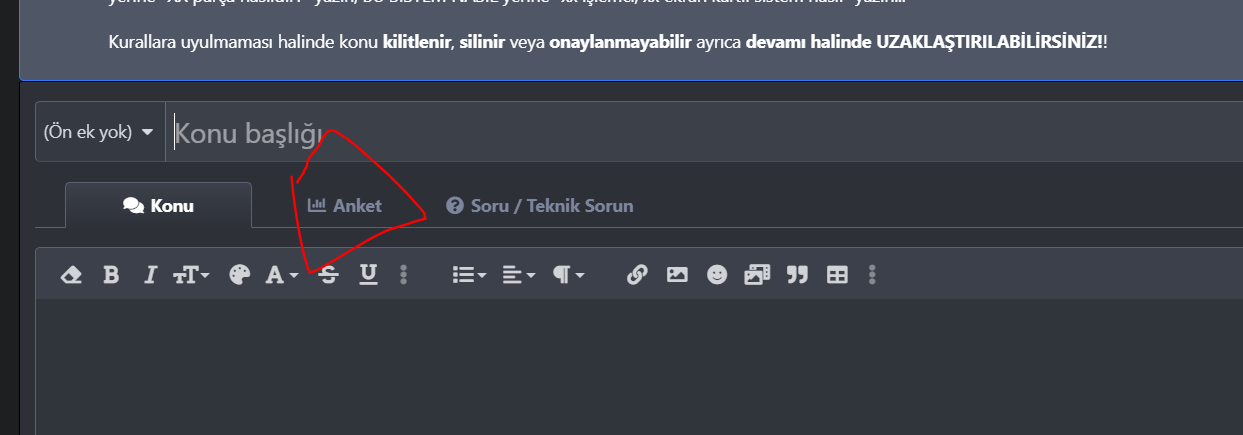Toggle bold formatting
Image resolution: width=1243 pixels, height=435 pixels.
[x=111, y=275]
